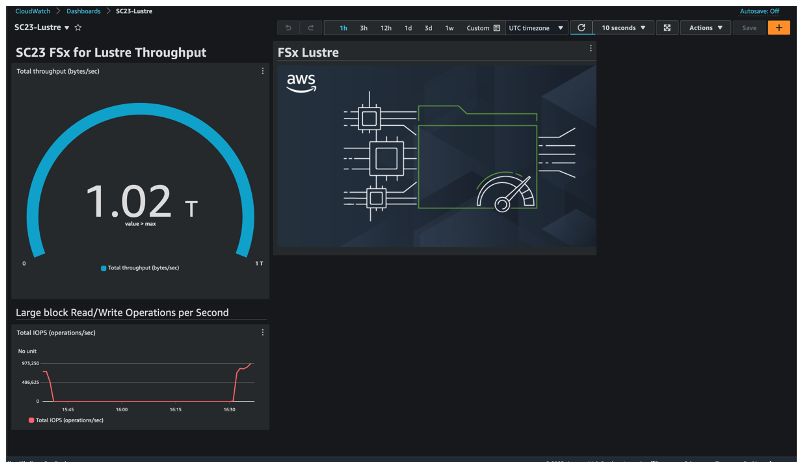Viewport: 804px width, 468px height.
Task: Open FSx Lustre widget options menu
Action: click(591, 48)
